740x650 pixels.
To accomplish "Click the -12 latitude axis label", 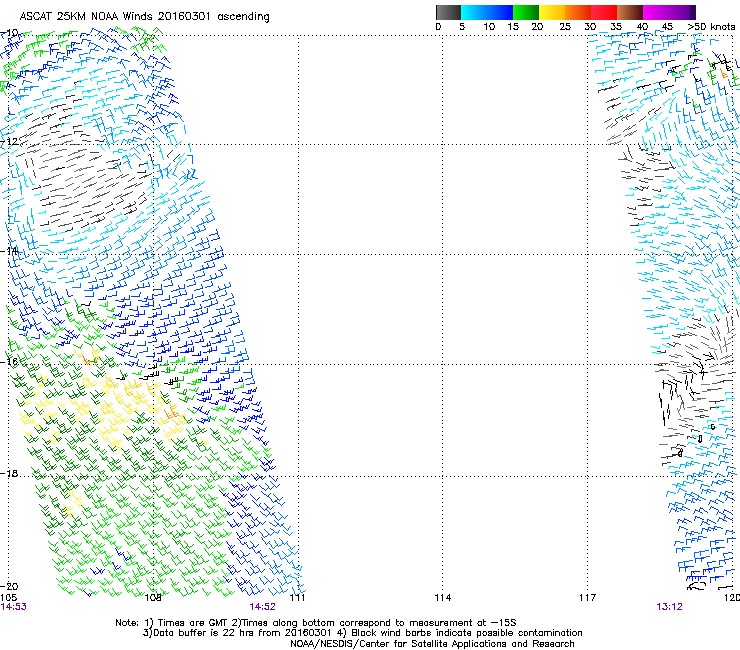I will point(9,141).
